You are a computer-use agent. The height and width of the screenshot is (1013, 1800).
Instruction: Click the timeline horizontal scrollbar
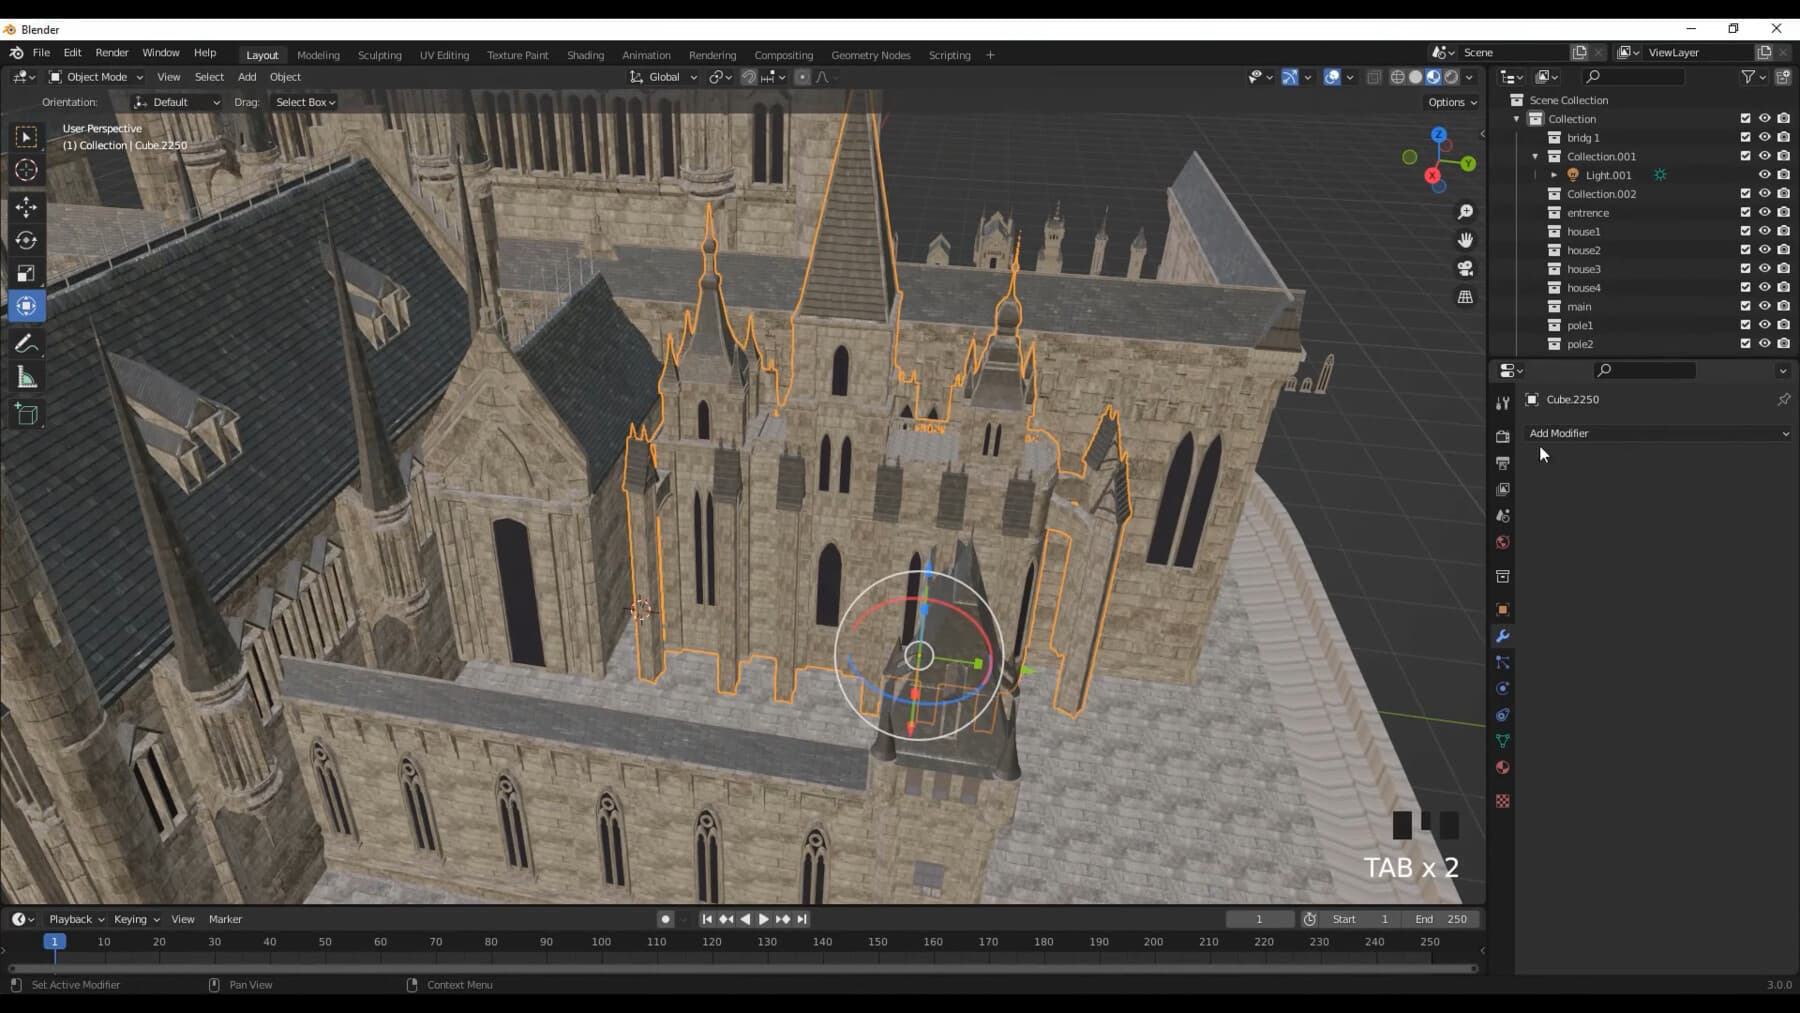[x=743, y=968]
